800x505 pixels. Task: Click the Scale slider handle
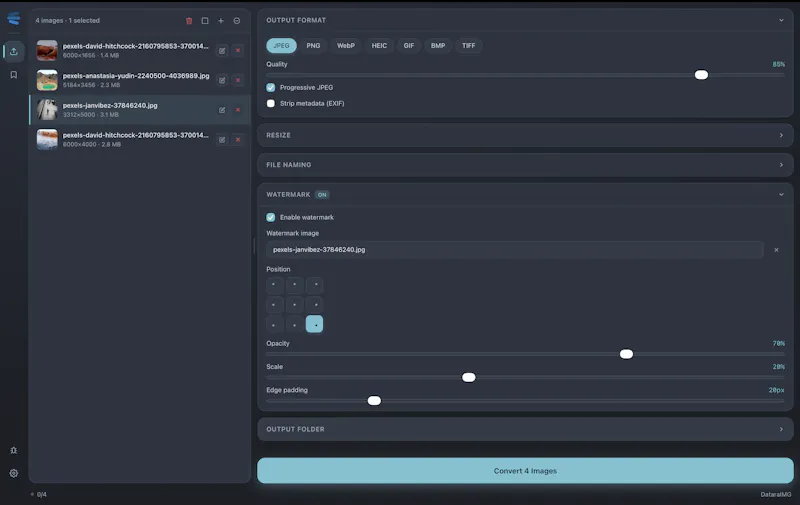[469, 377]
